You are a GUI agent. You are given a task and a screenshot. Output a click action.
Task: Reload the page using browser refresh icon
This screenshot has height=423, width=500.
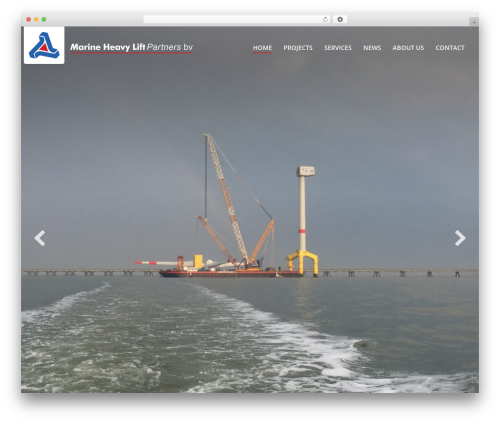325,19
